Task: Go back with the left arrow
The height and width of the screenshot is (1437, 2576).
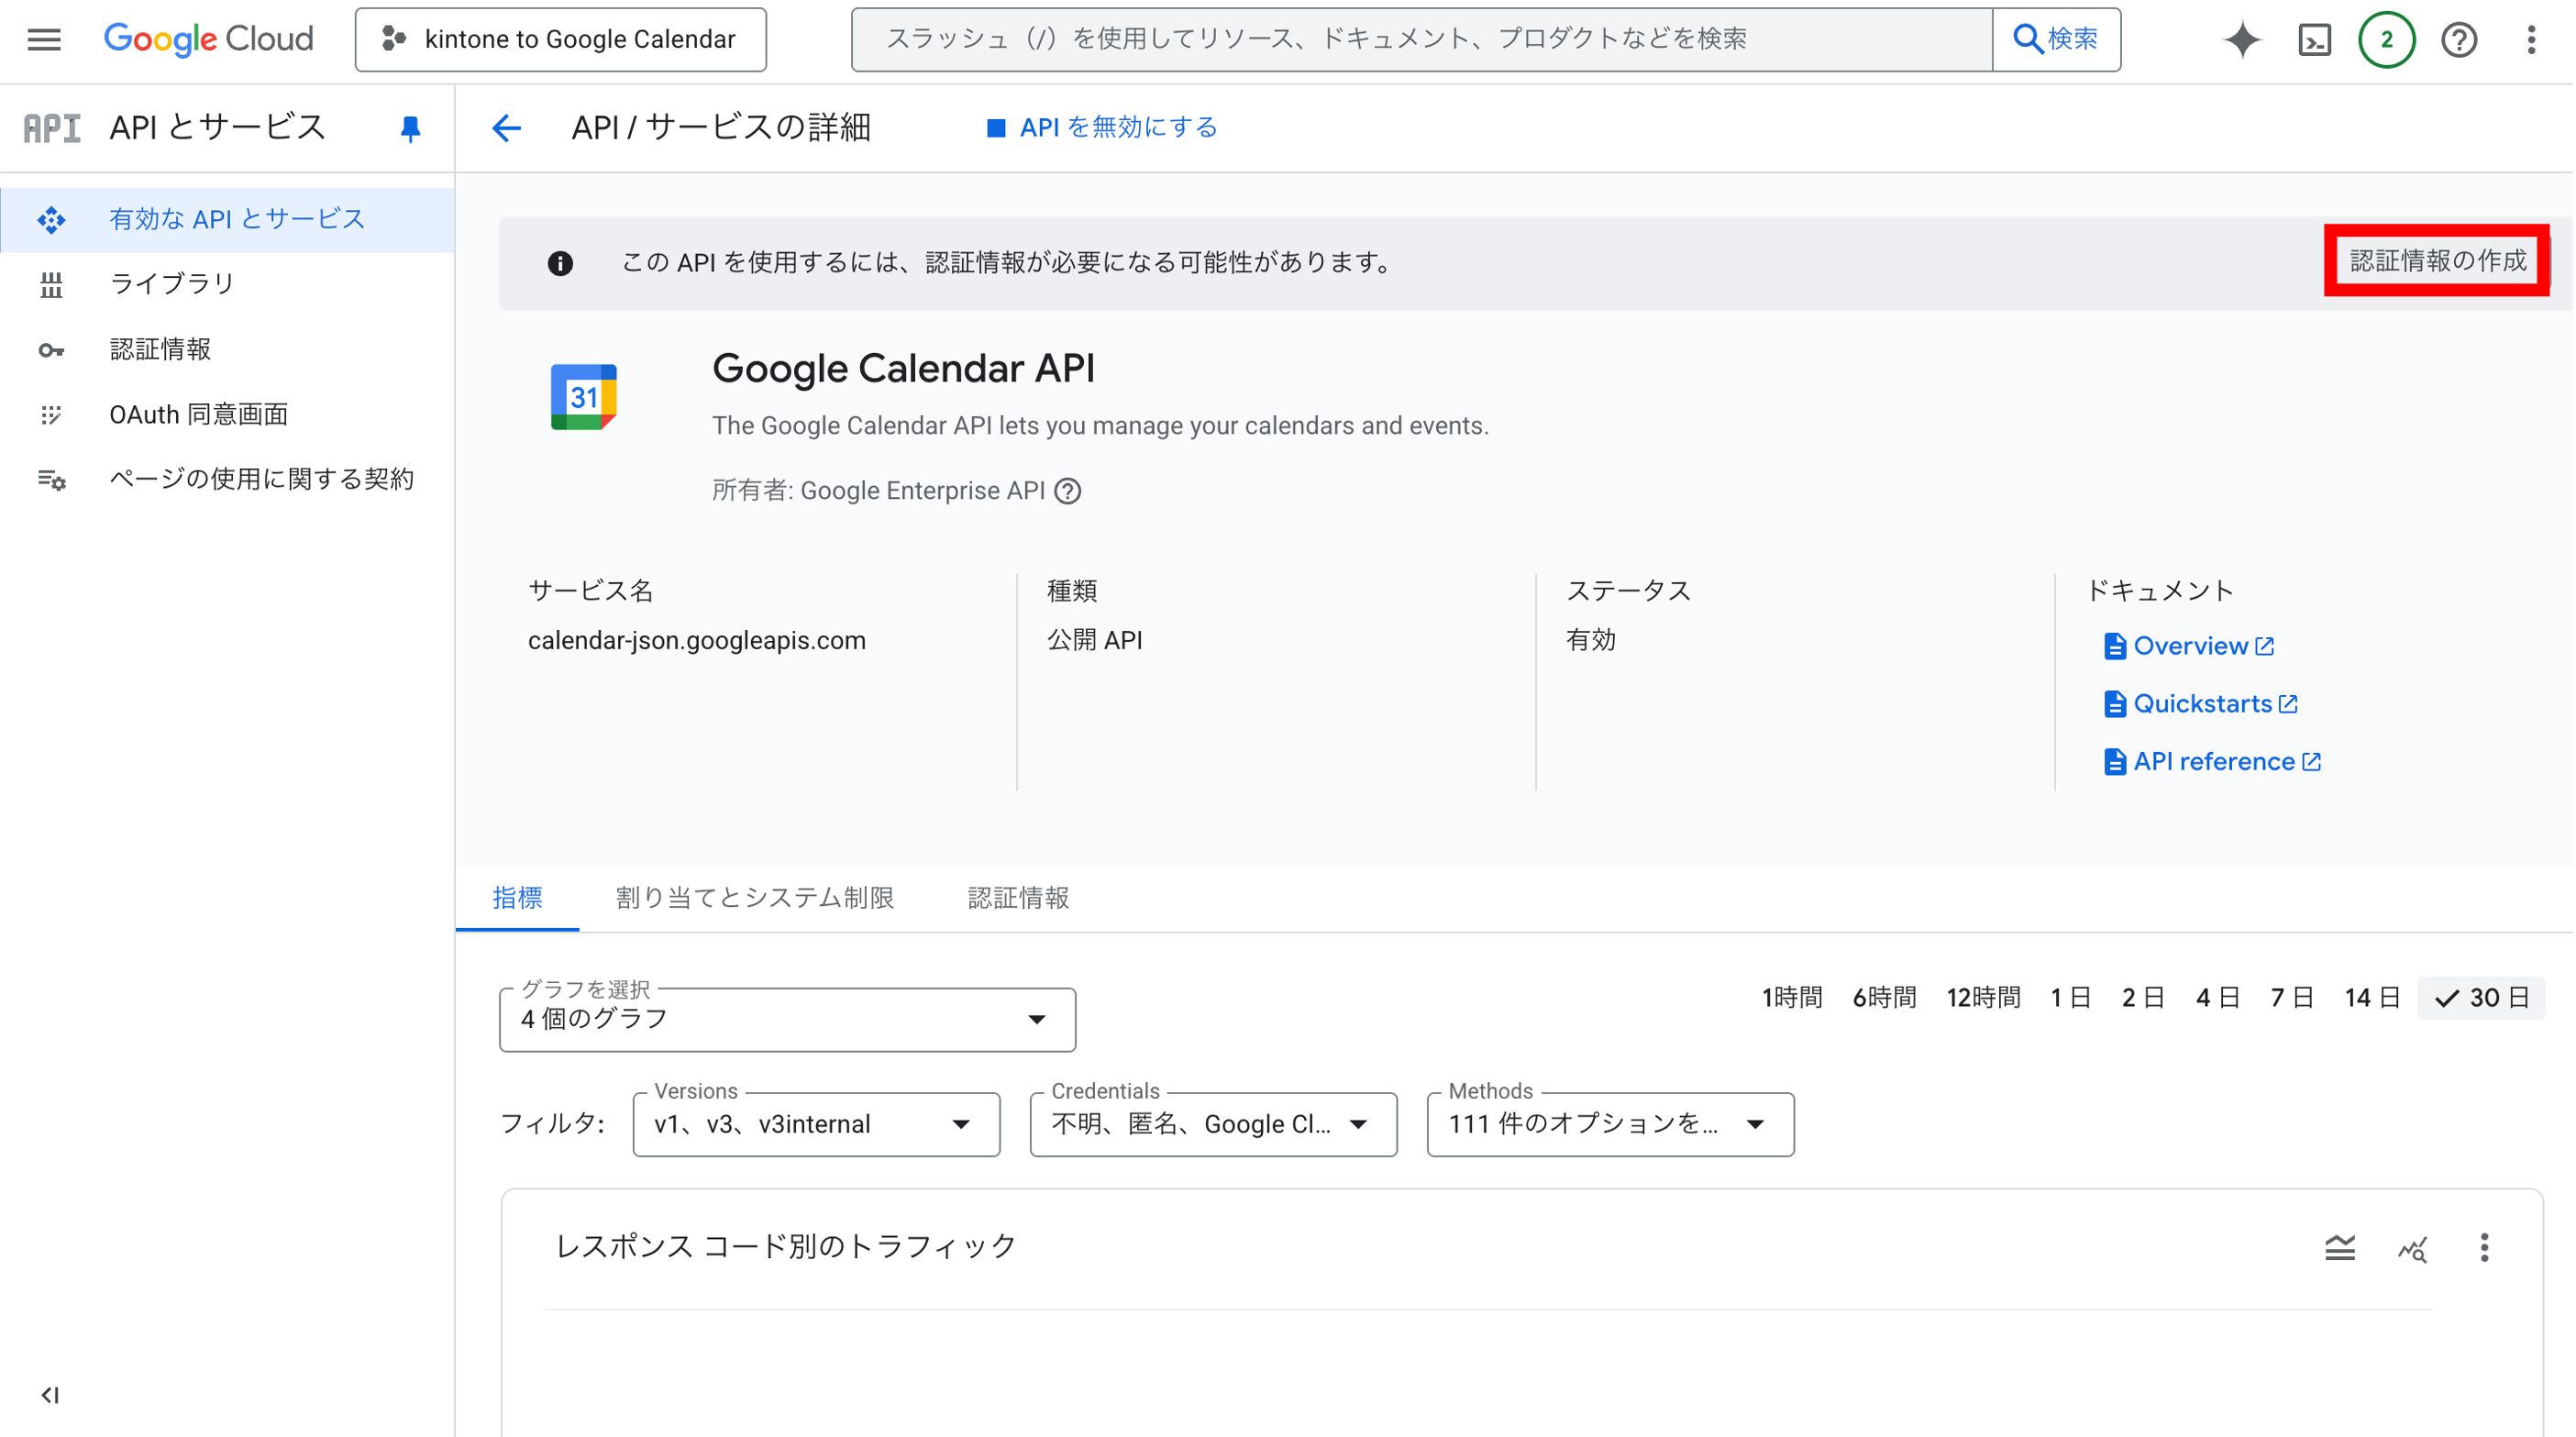Action: pos(507,127)
